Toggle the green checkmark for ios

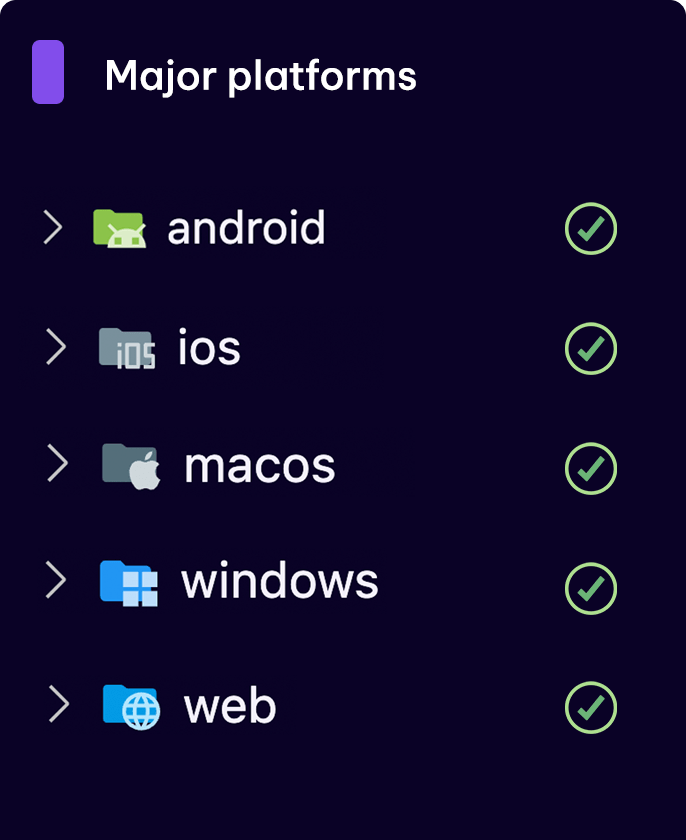click(591, 349)
